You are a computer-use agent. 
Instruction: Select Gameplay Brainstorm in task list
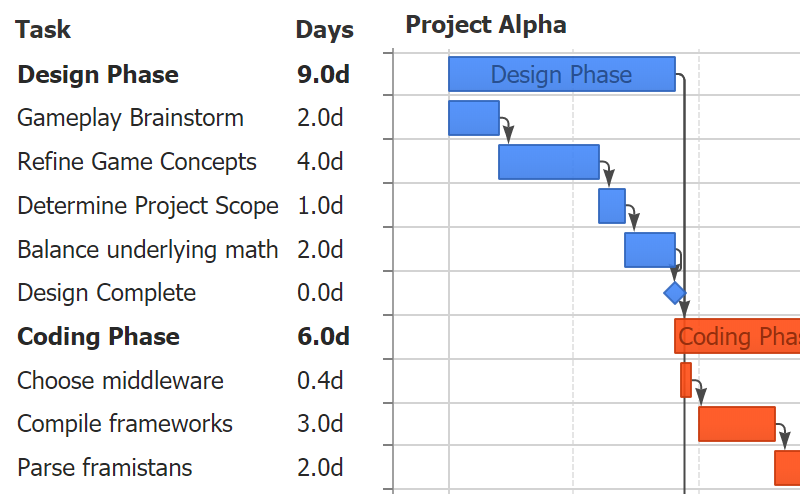coord(130,118)
